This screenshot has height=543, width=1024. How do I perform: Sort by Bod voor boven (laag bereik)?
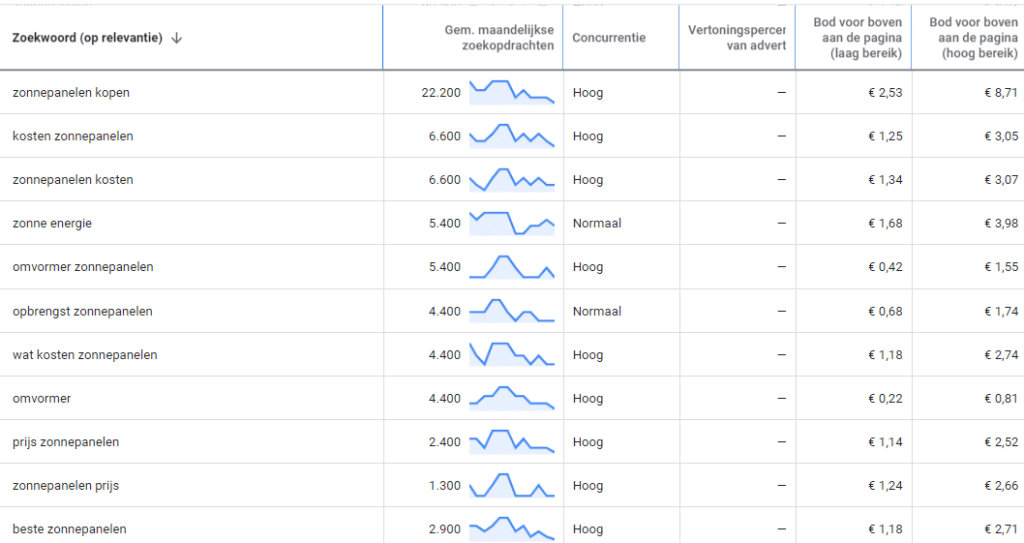tap(857, 38)
